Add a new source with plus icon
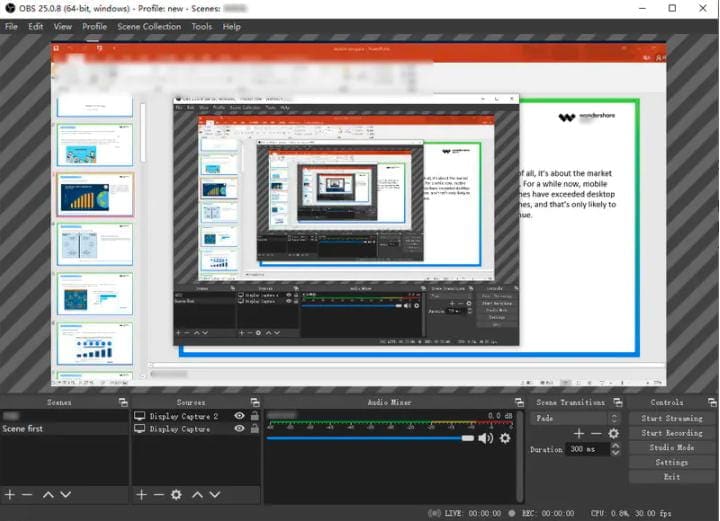 point(141,494)
